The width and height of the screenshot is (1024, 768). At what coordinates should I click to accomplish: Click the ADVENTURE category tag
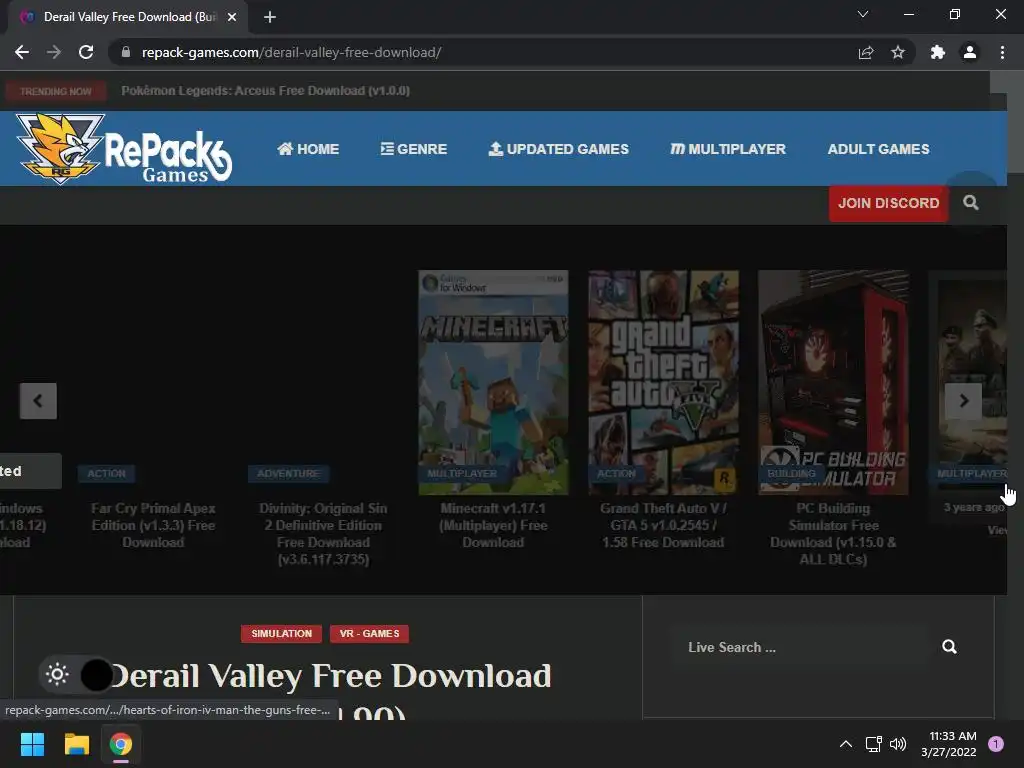tap(288, 473)
